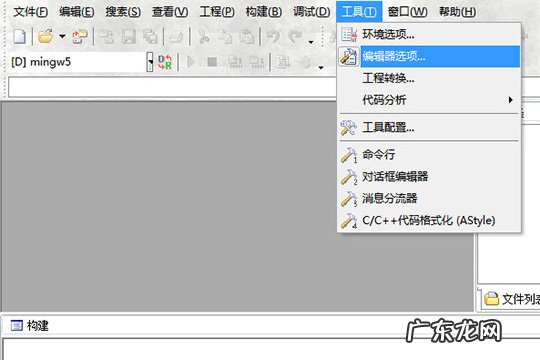The image size is (540, 360).
Task: Click the greyed-out stop square icon
Action: (x=212, y=62)
